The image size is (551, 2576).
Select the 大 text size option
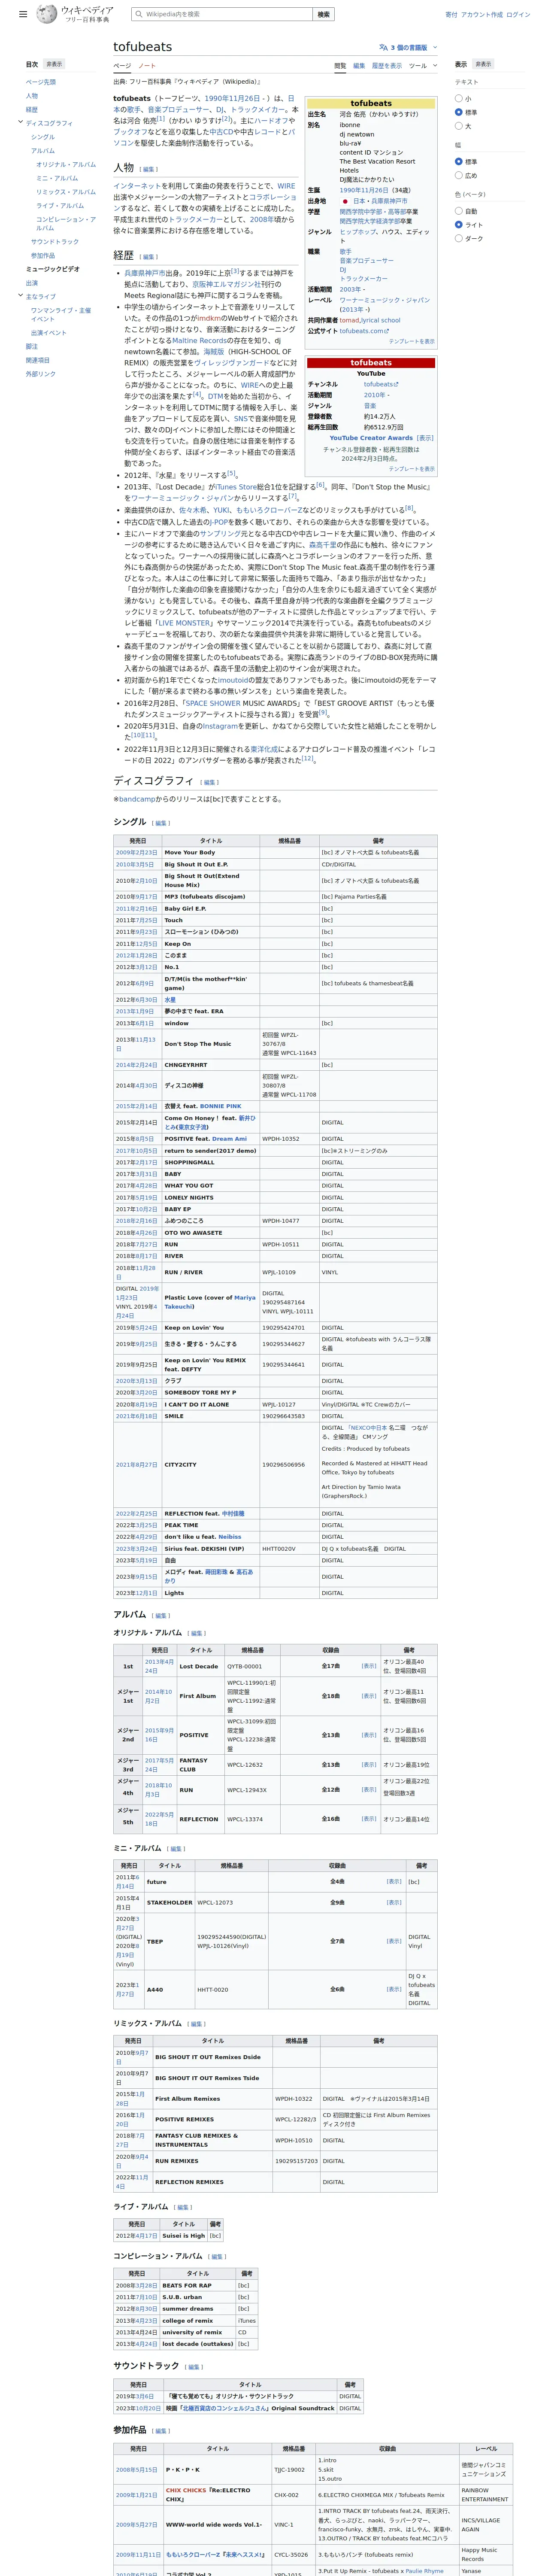click(x=459, y=126)
